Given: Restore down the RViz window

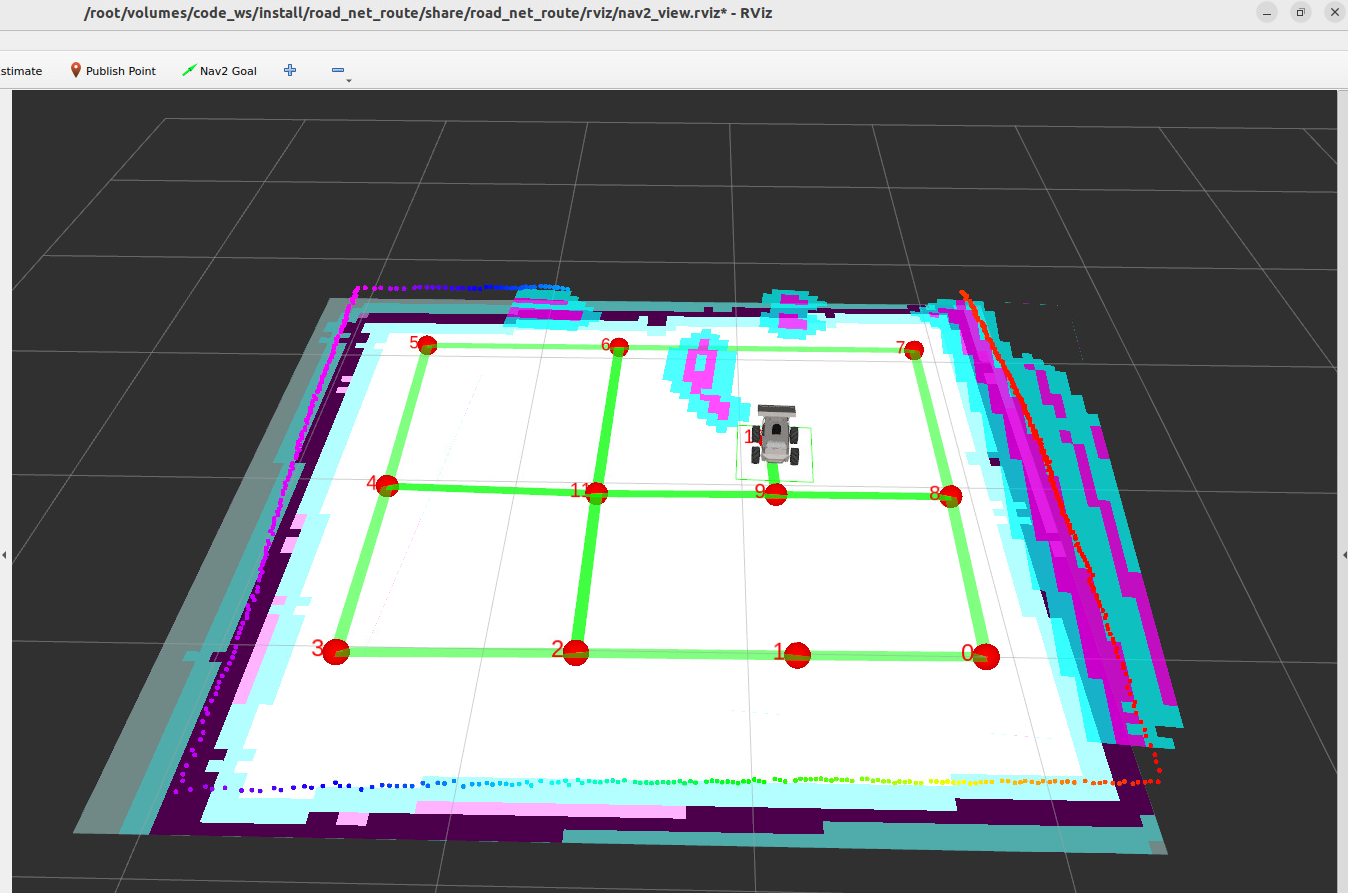Looking at the screenshot, I should (1300, 12).
